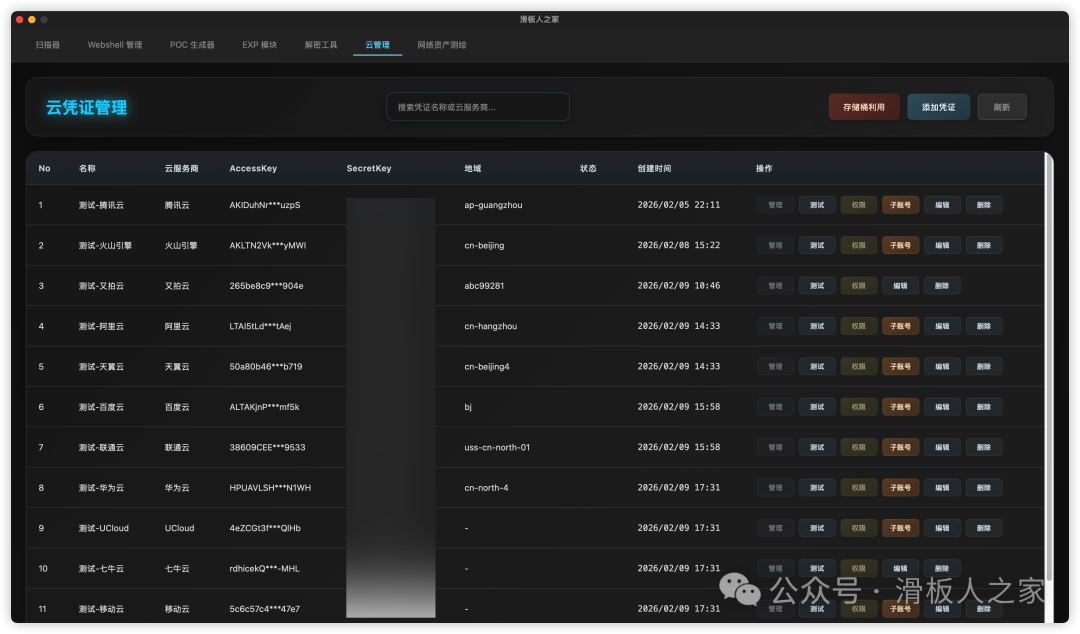The height and width of the screenshot is (634, 1080).
Task: Open 子账号 for 测试-腾讯云 row
Action: pos(900,205)
